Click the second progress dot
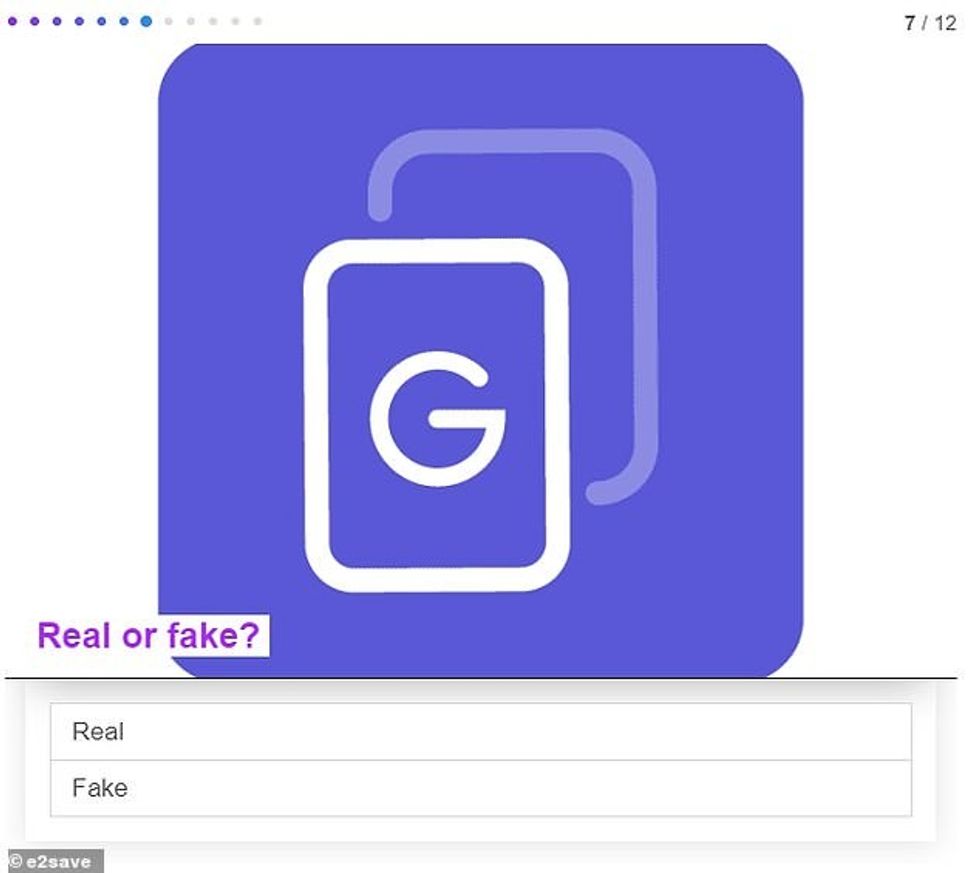The image size is (980, 873). point(35,21)
